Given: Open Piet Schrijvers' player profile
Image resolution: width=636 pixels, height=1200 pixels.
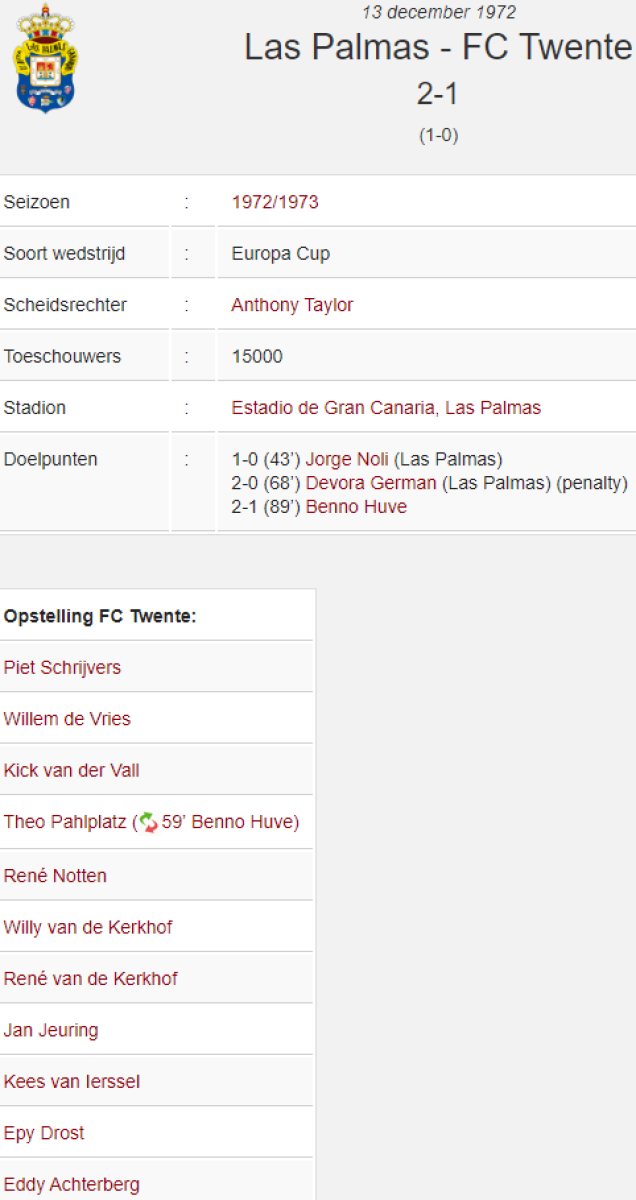Looking at the screenshot, I should click(x=62, y=668).
